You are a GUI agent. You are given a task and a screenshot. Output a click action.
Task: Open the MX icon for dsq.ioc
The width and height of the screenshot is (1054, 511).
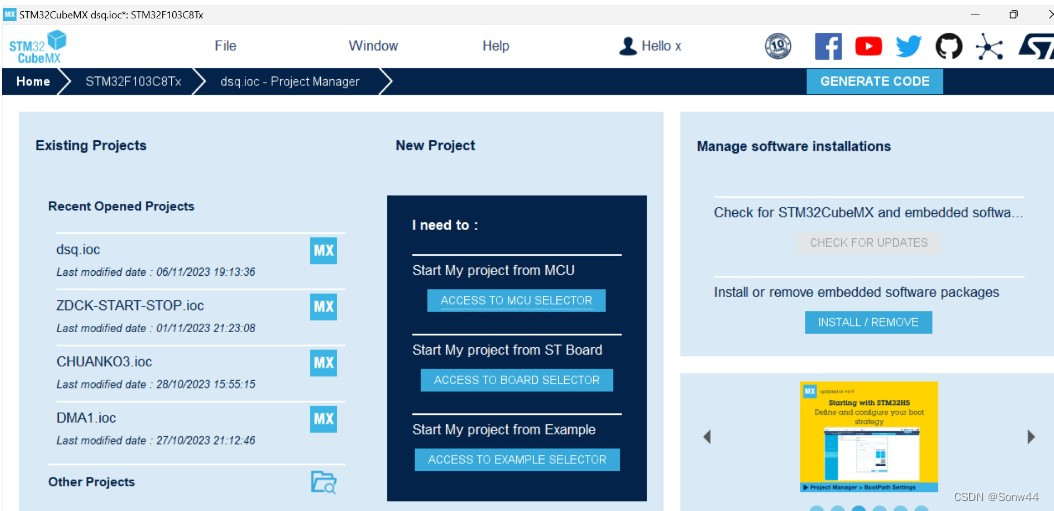click(323, 251)
